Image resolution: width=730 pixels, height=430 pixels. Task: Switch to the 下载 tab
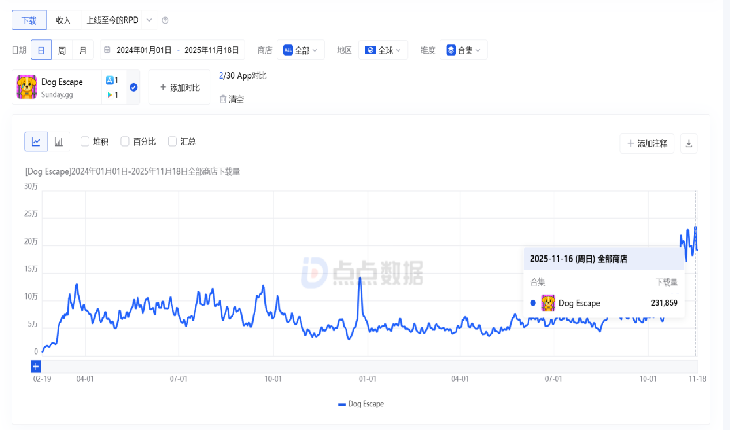28,20
